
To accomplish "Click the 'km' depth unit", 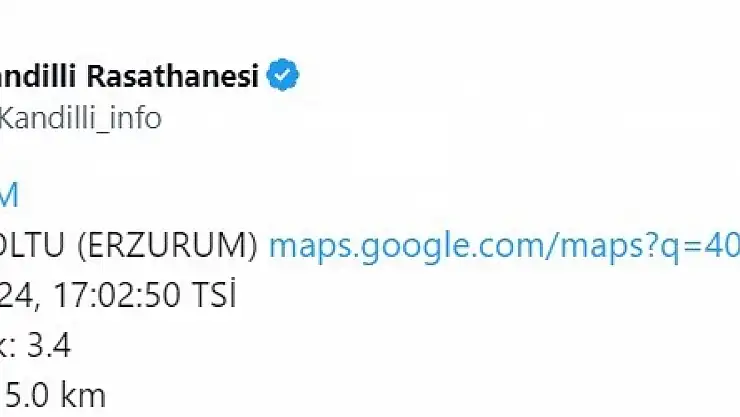I will click(x=84, y=395).
